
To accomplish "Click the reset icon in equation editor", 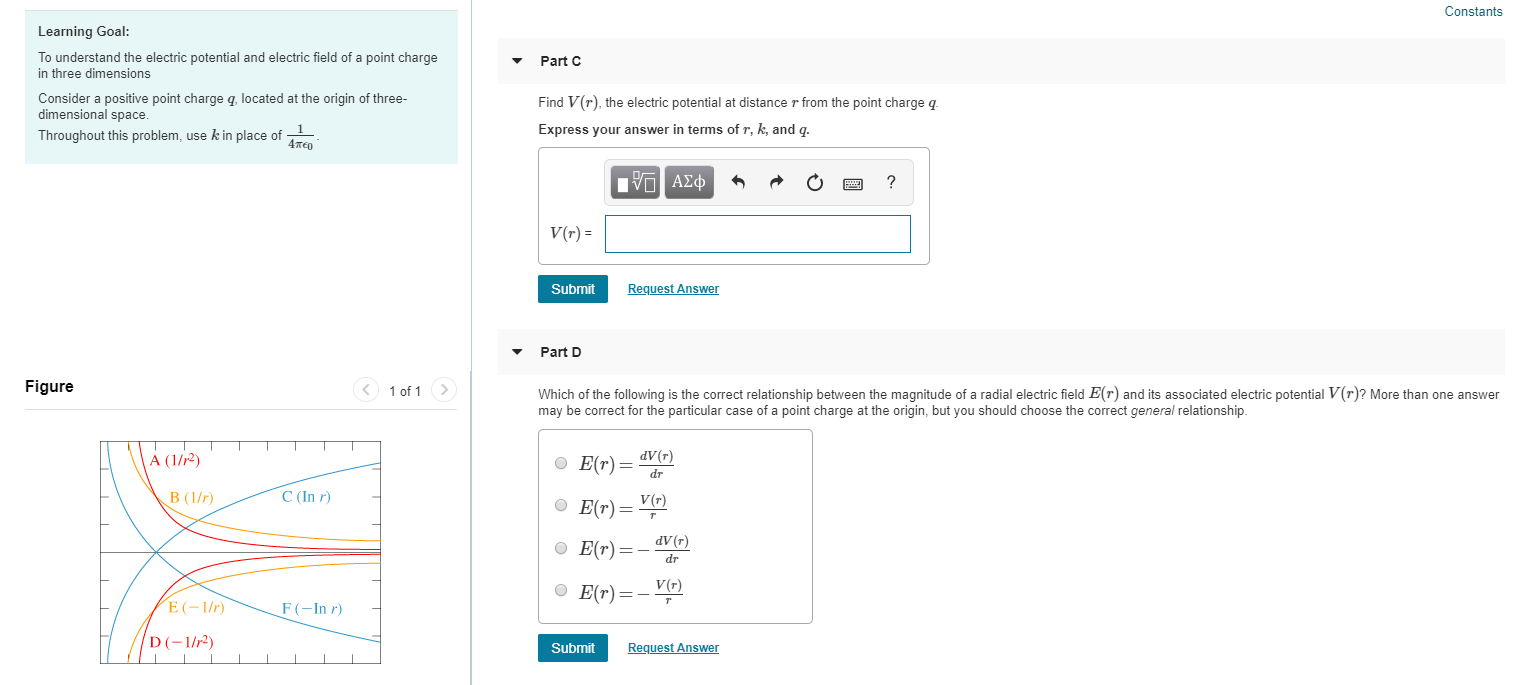I will [813, 182].
